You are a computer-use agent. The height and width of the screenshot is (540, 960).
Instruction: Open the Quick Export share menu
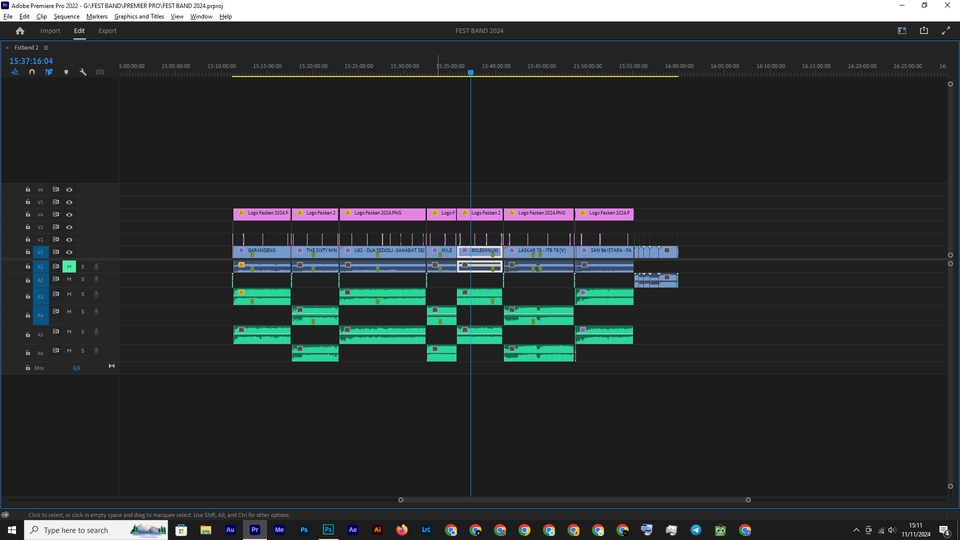pos(924,31)
